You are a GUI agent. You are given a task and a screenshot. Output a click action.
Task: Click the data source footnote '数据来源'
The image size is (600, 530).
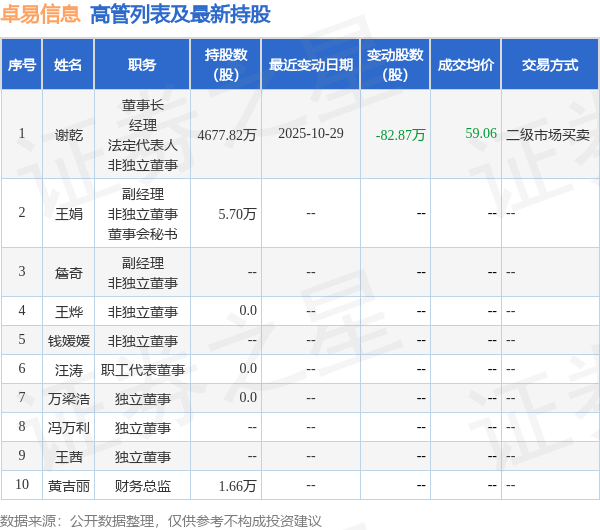[x=28, y=521]
